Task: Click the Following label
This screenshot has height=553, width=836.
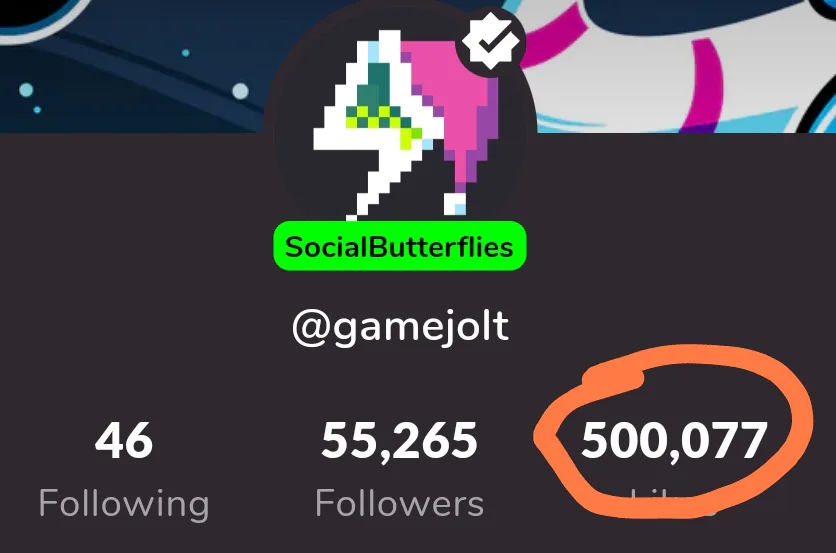Action: coord(124,503)
